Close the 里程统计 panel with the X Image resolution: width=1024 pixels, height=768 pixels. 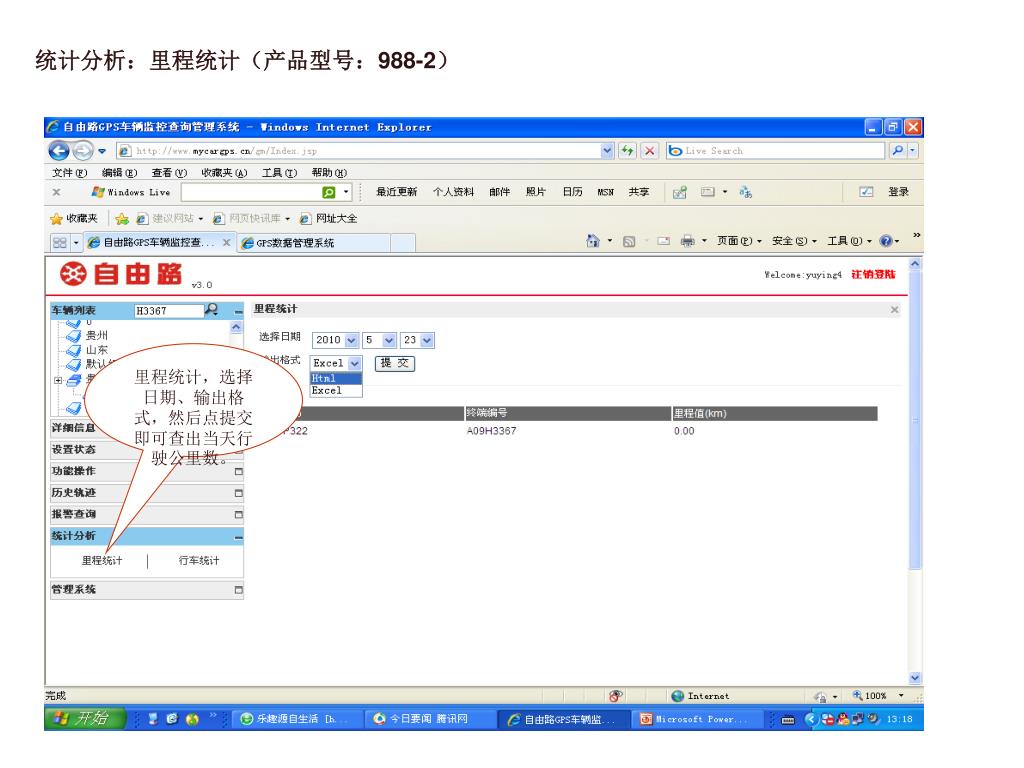[895, 310]
